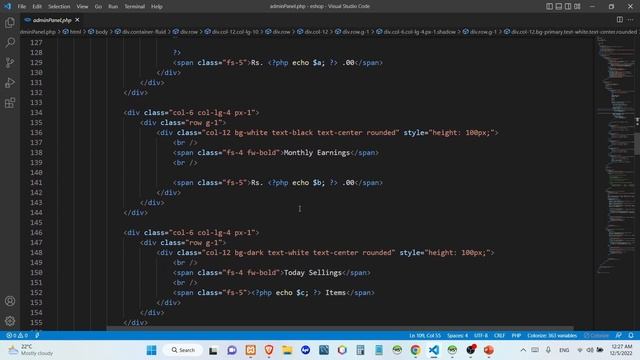Change Spaces: 4 indentation setting
This screenshot has height=360, width=640.
tap(458, 336)
